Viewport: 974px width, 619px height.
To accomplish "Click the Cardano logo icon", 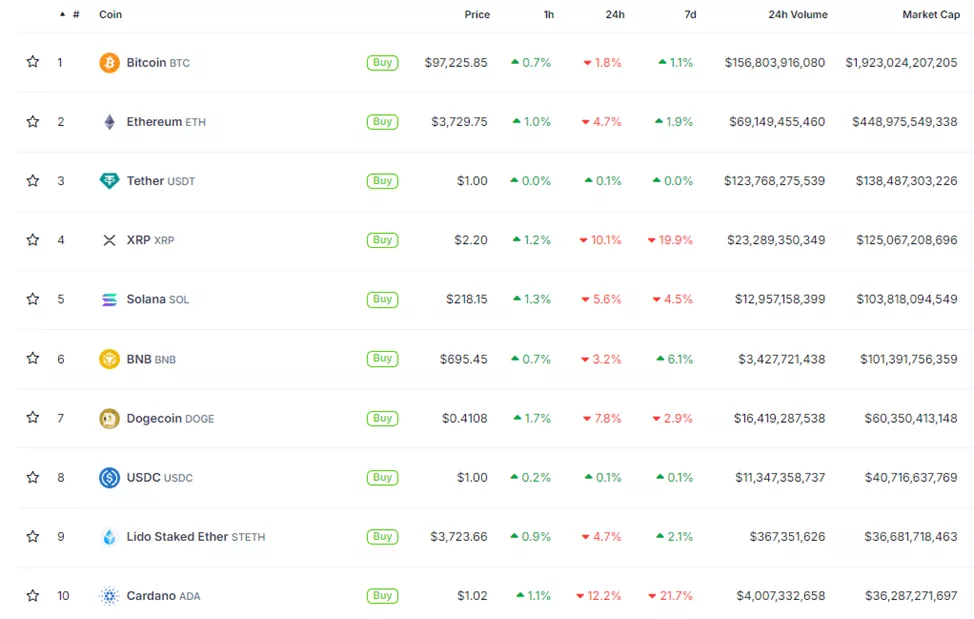I will pos(109,596).
